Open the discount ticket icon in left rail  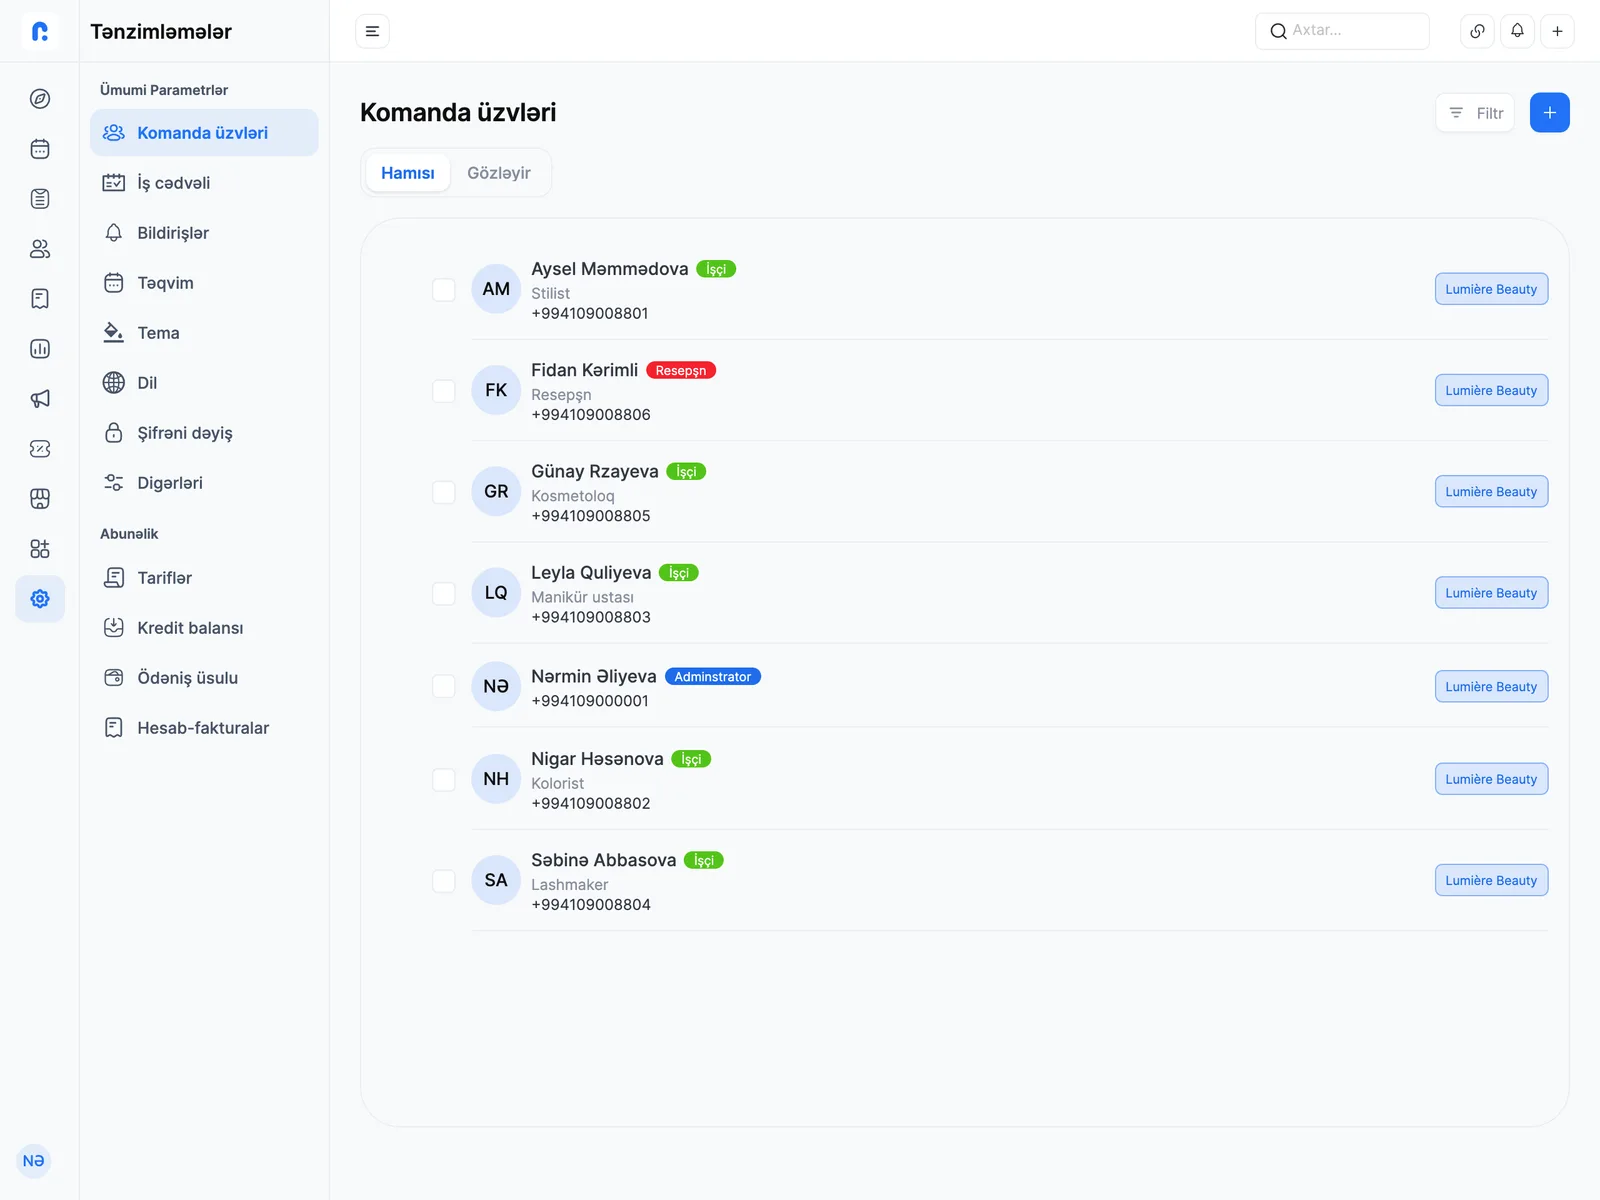(x=40, y=449)
